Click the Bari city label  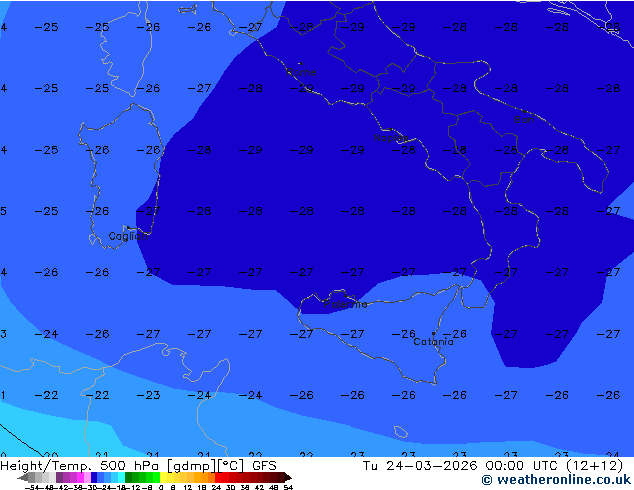(524, 119)
